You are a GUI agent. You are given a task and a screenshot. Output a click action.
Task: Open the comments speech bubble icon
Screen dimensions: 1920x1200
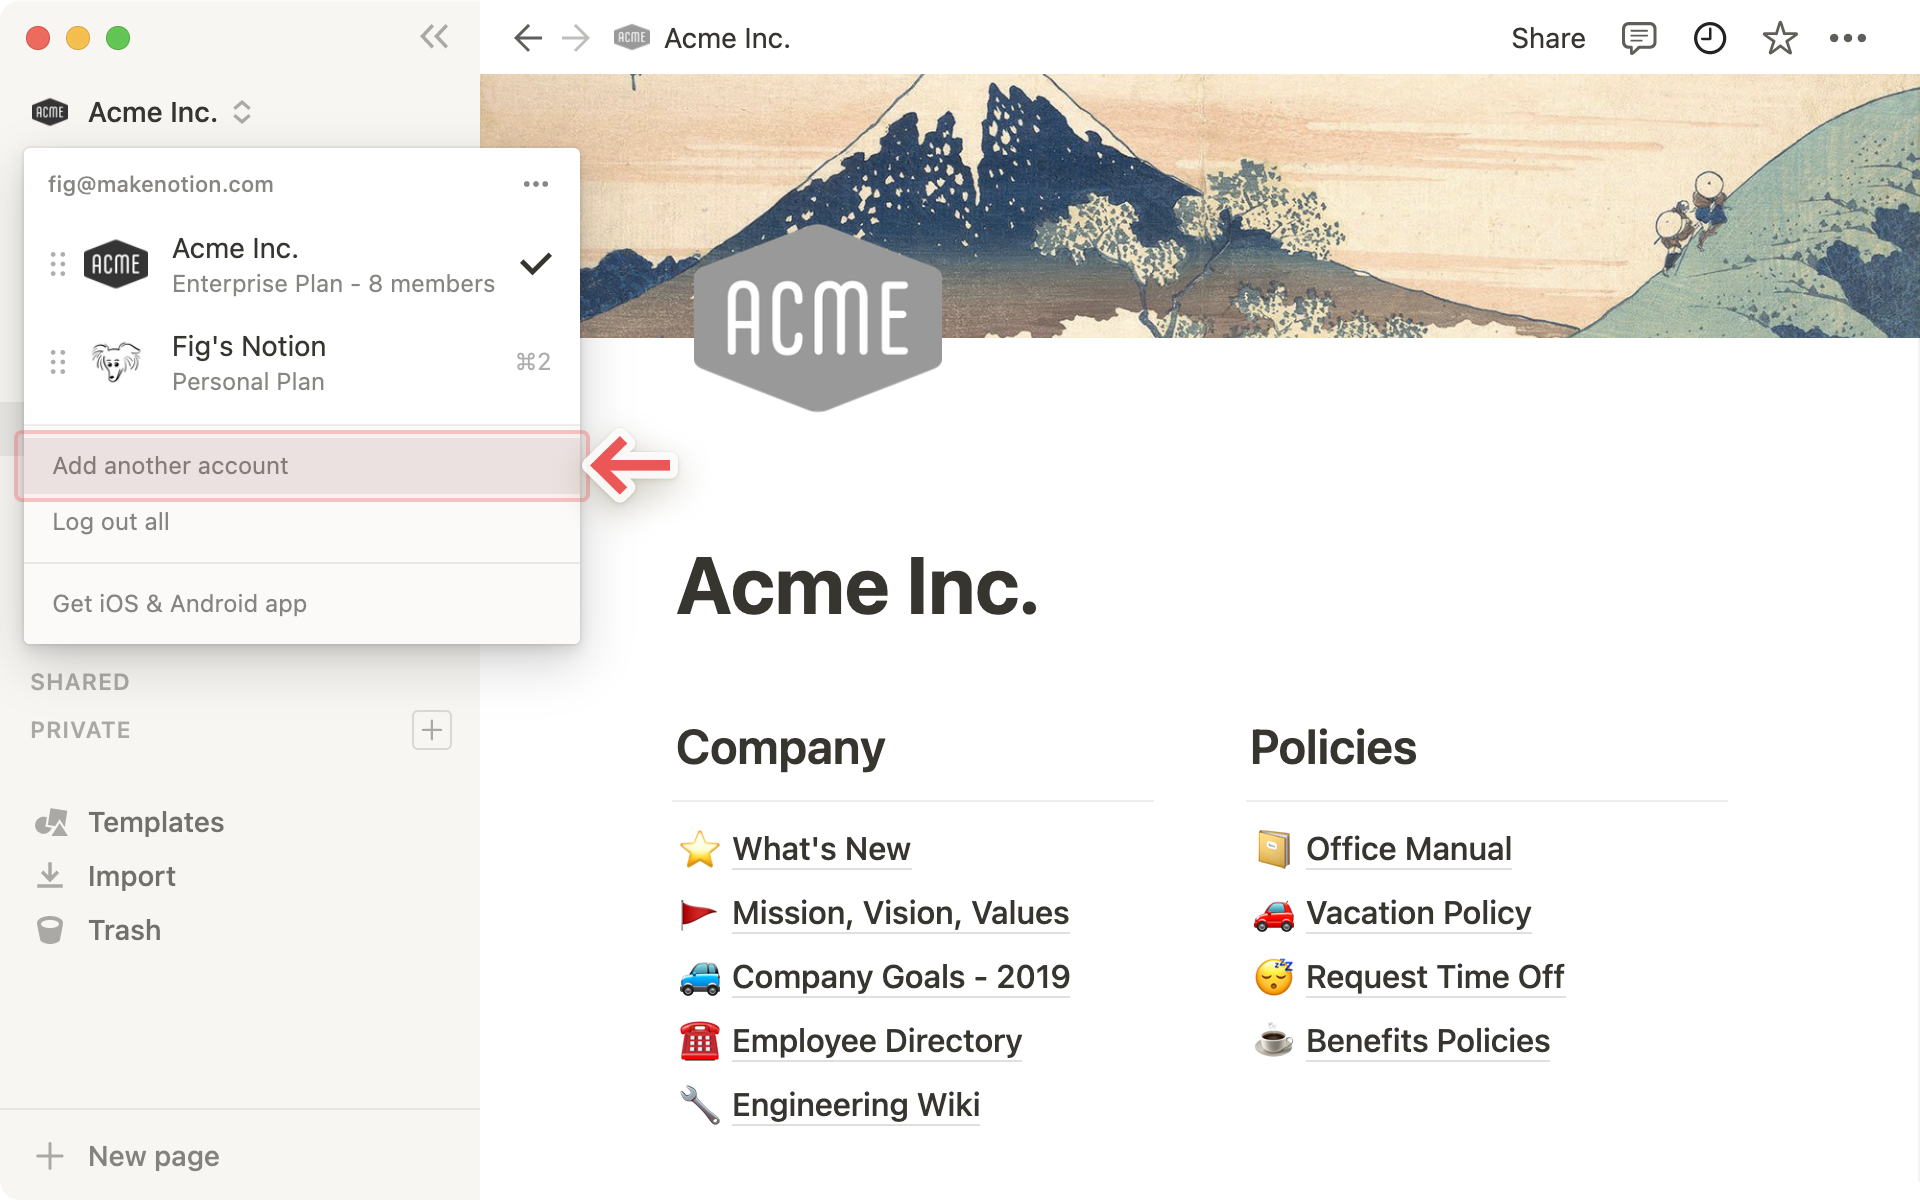tap(1638, 38)
